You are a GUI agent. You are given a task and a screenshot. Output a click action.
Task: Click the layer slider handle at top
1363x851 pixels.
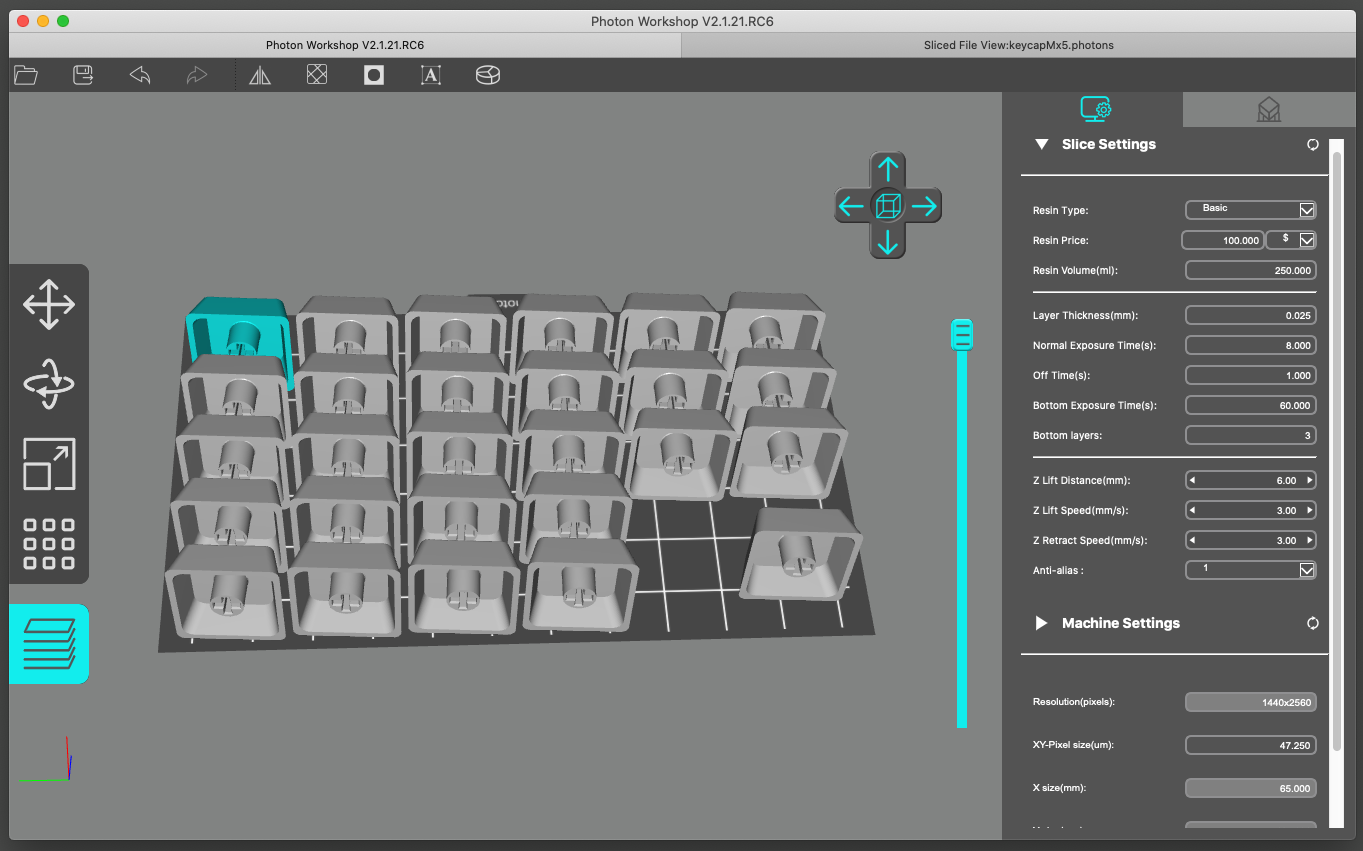coord(962,335)
